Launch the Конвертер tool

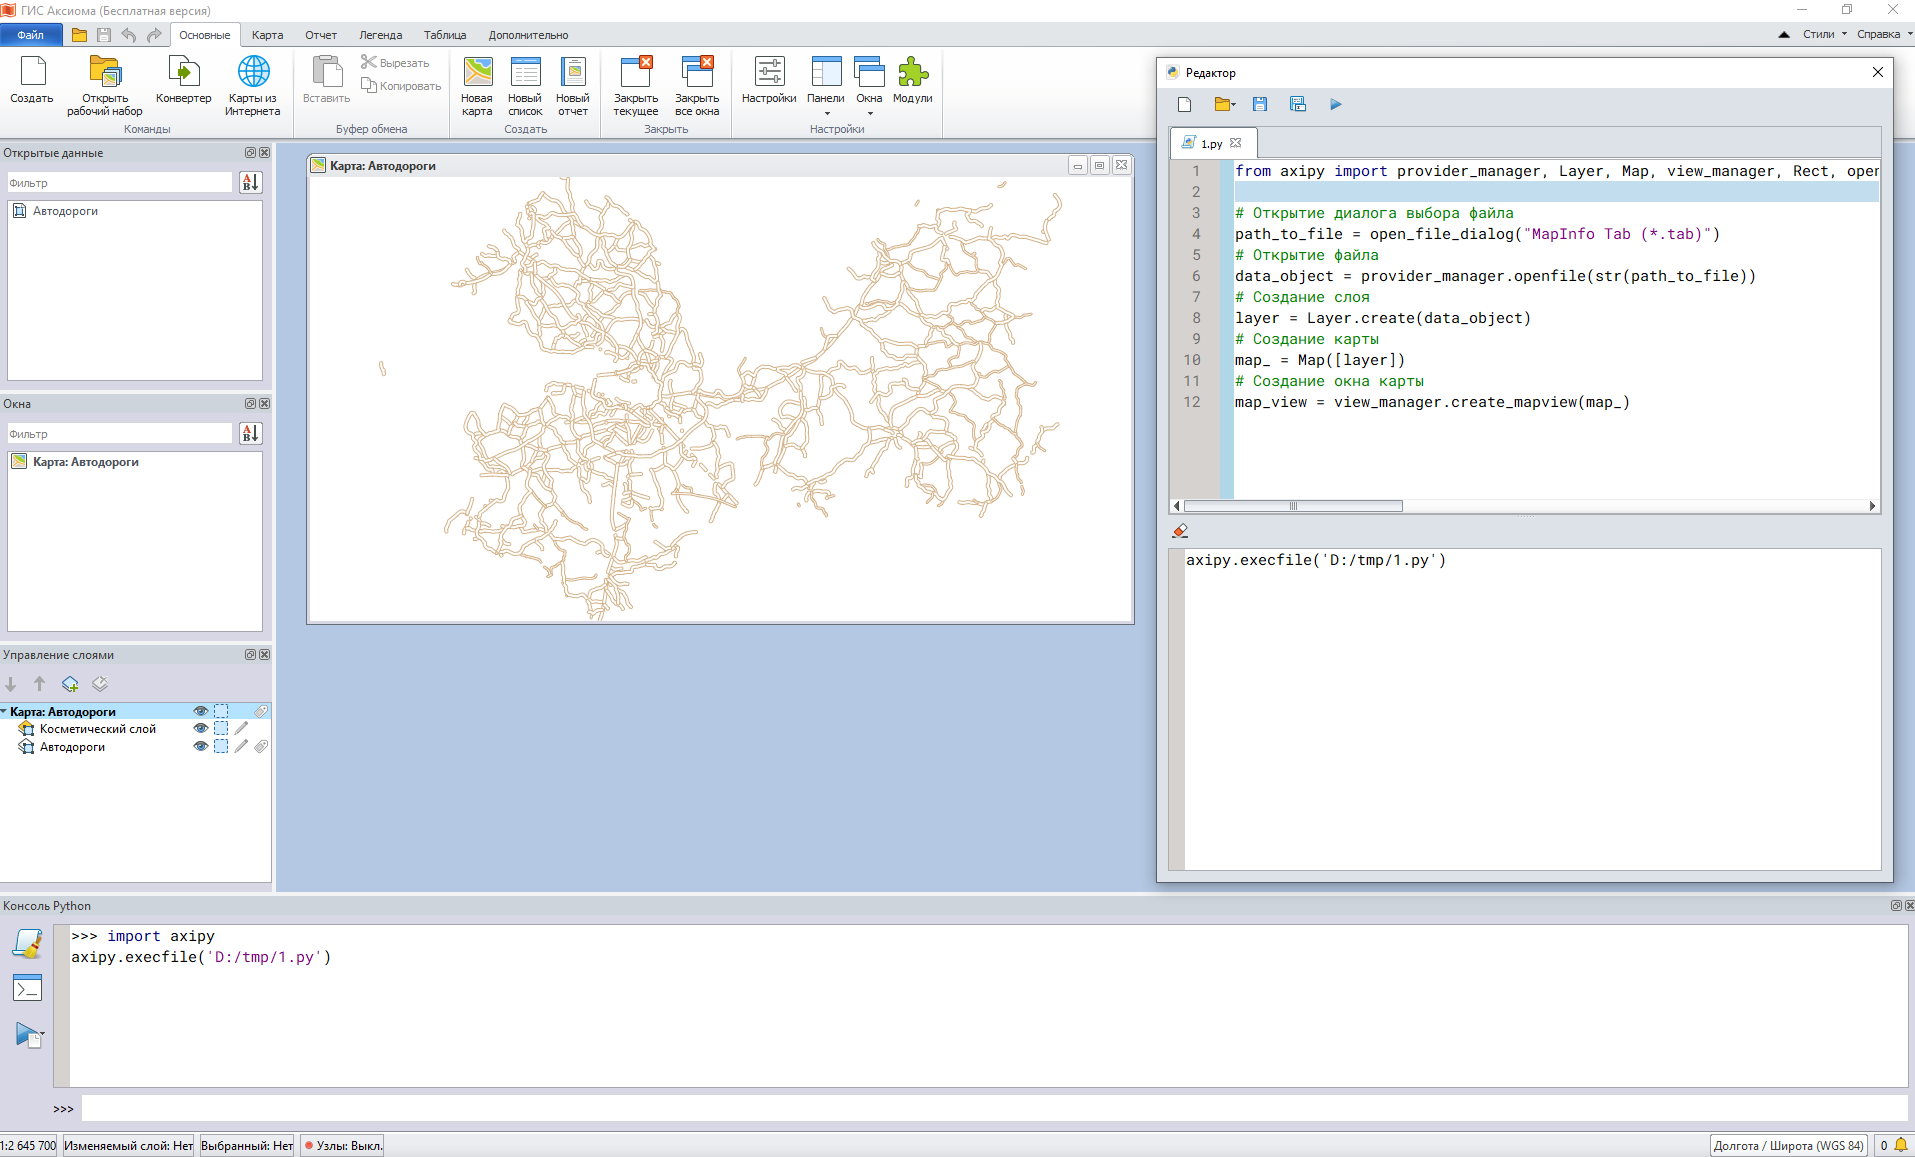[184, 80]
